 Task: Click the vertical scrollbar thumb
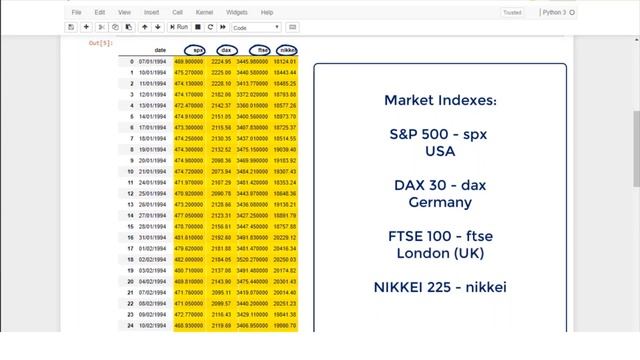pos(636,148)
